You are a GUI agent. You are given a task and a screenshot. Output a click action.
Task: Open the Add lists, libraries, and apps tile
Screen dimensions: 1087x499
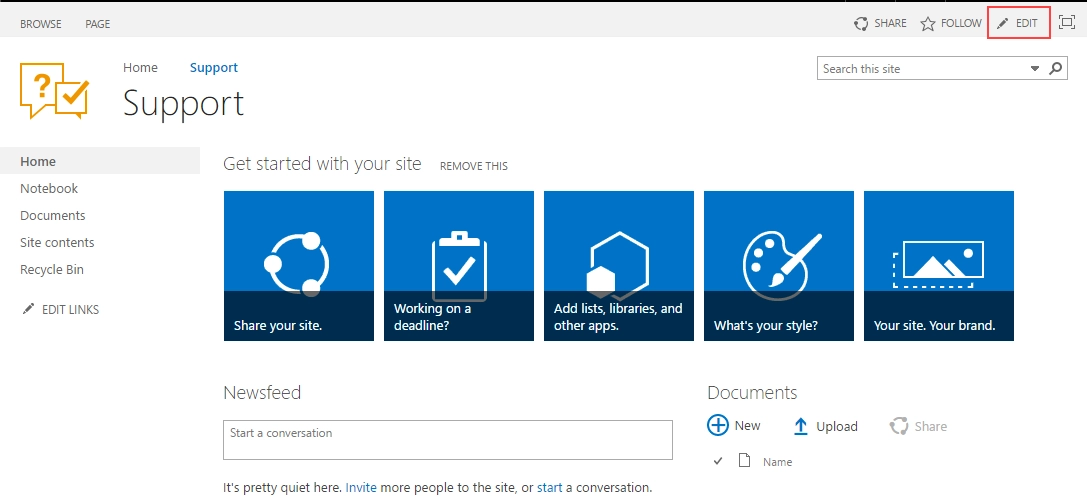click(x=619, y=266)
